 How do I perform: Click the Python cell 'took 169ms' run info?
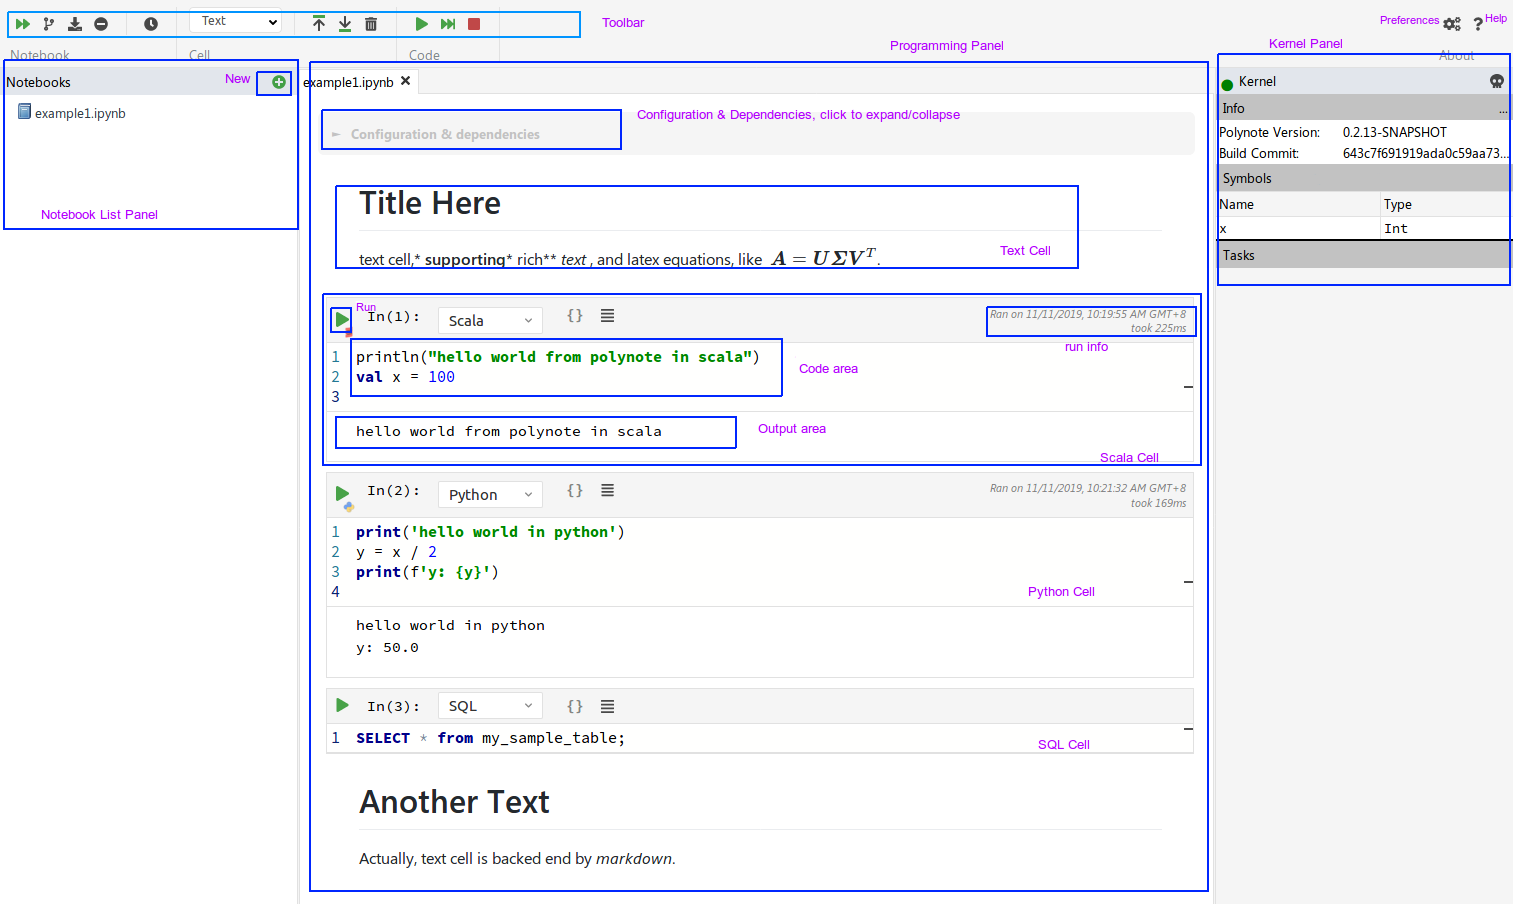[1158, 503]
